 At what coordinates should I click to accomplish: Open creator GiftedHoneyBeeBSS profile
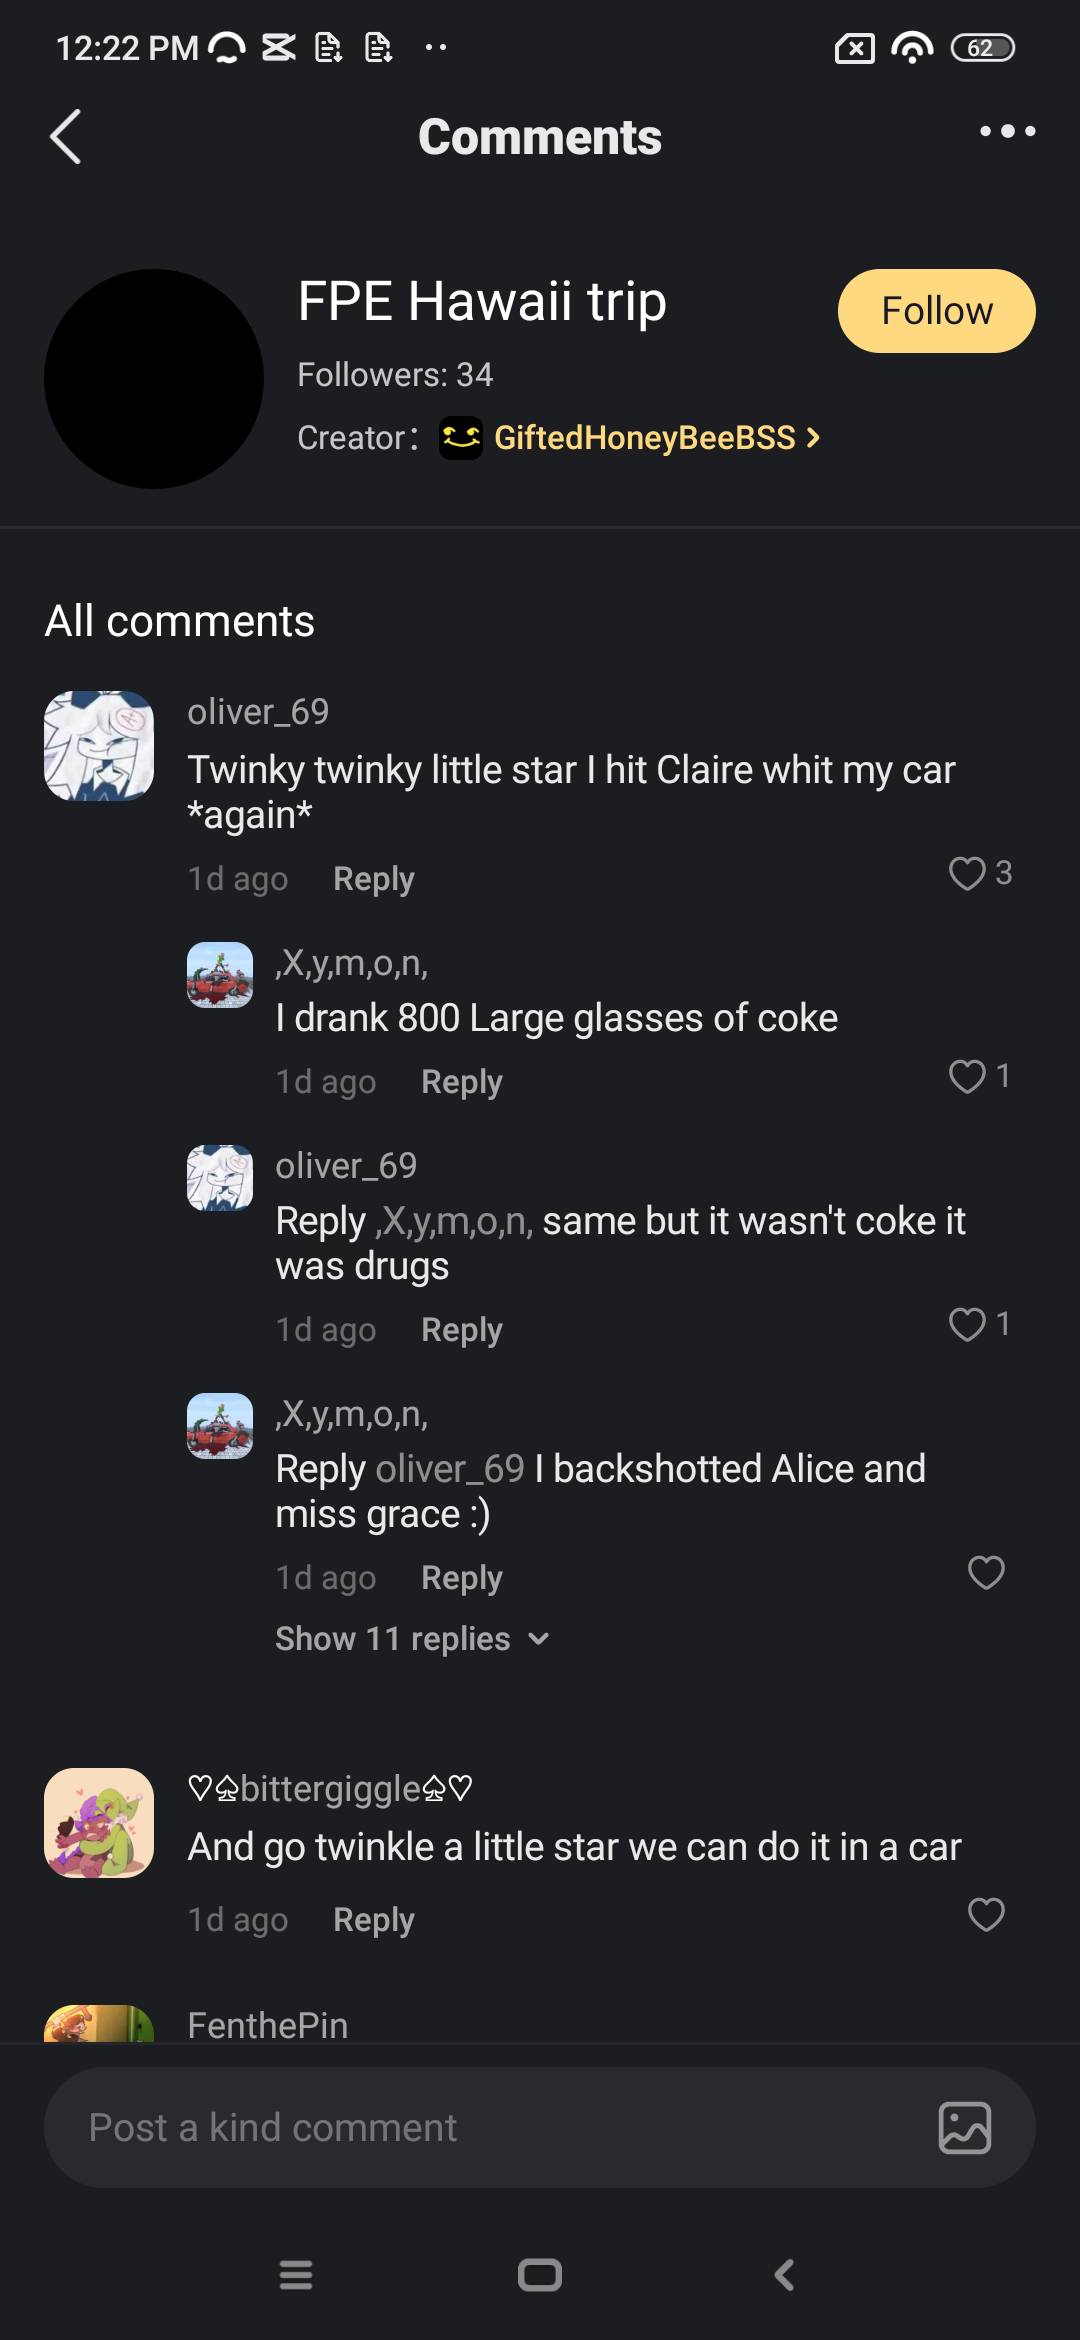tap(645, 438)
